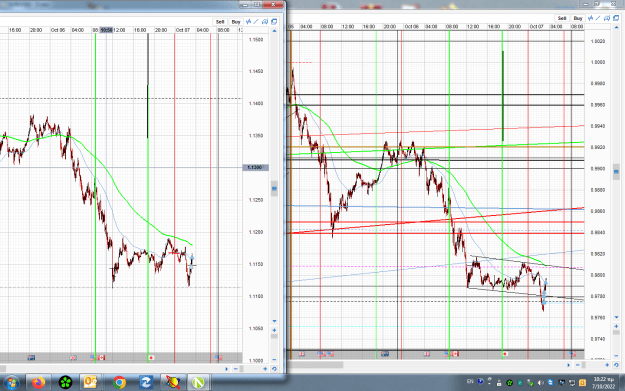The image size is (625, 391).
Task: Open Outlook from the taskbar
Action: point(90,383)
